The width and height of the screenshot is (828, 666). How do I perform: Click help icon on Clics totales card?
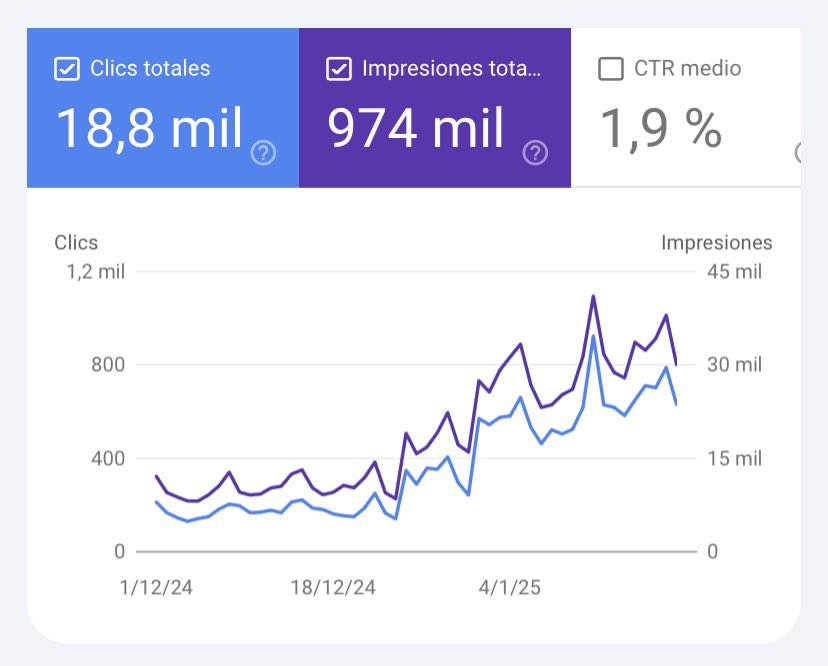(264, 153)
